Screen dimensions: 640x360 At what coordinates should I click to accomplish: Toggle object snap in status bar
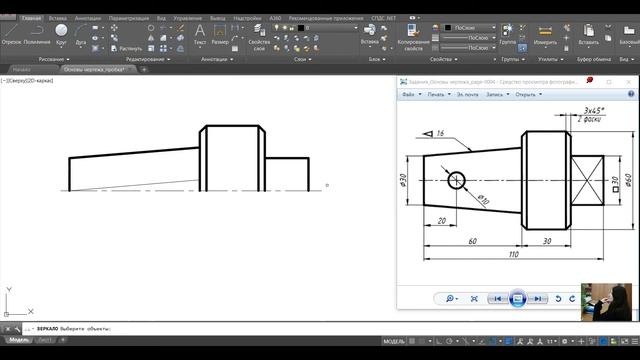[x=493, y=341]
